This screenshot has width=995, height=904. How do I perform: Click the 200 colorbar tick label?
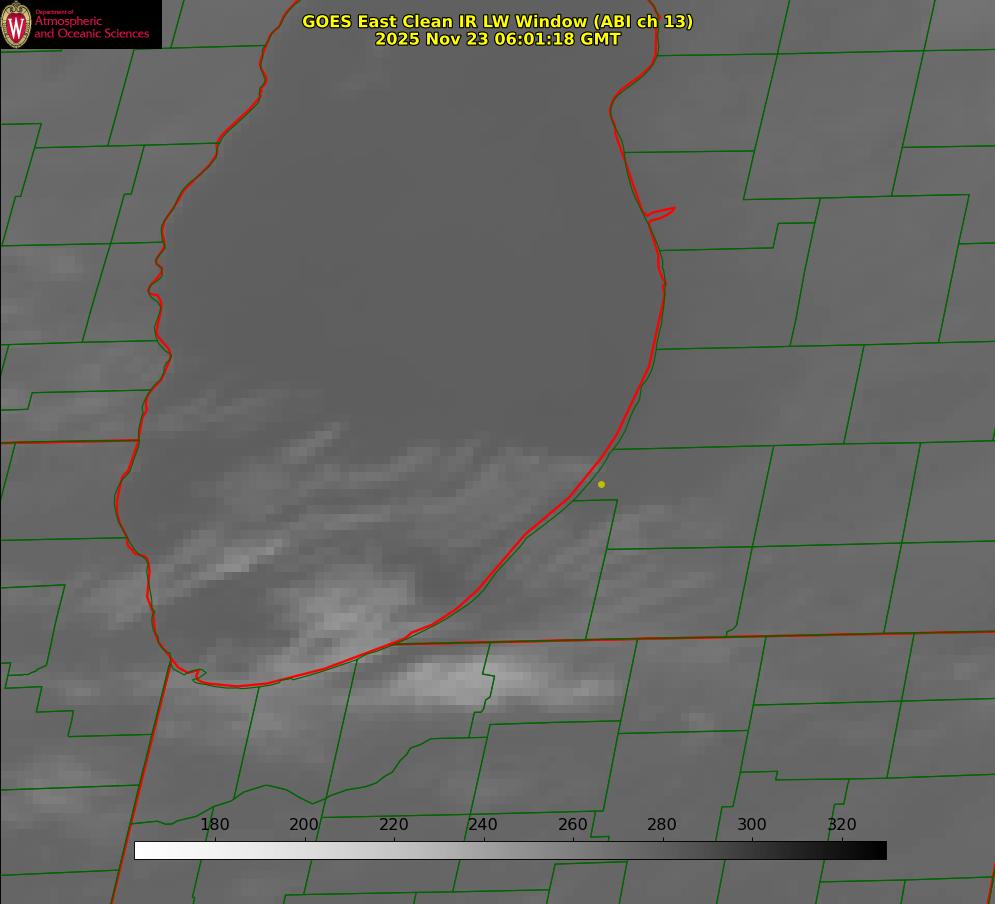(x=304, y=824)
